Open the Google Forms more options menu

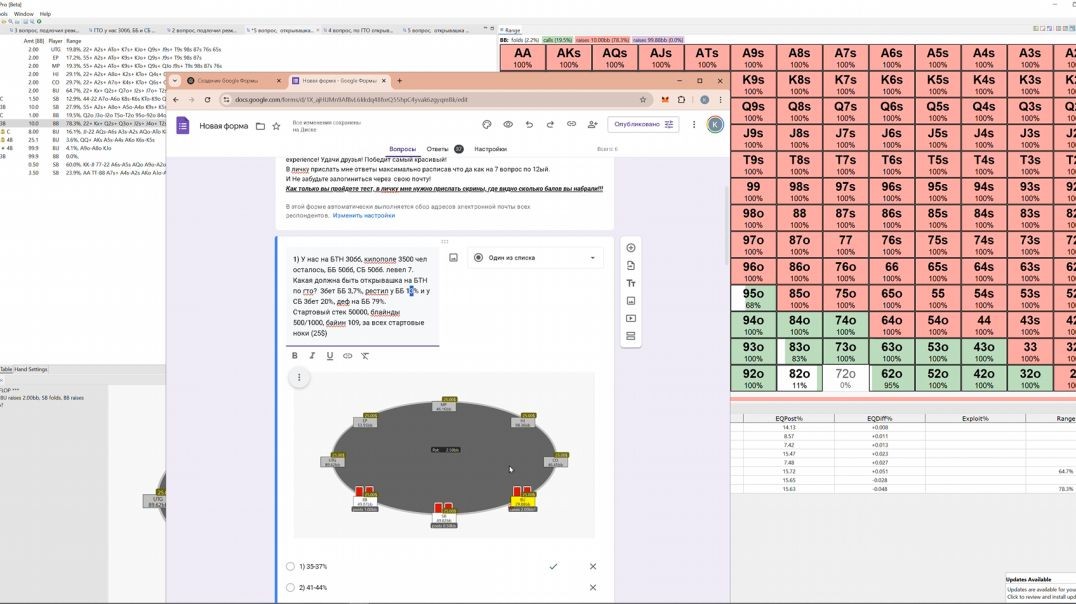(694, 124)
